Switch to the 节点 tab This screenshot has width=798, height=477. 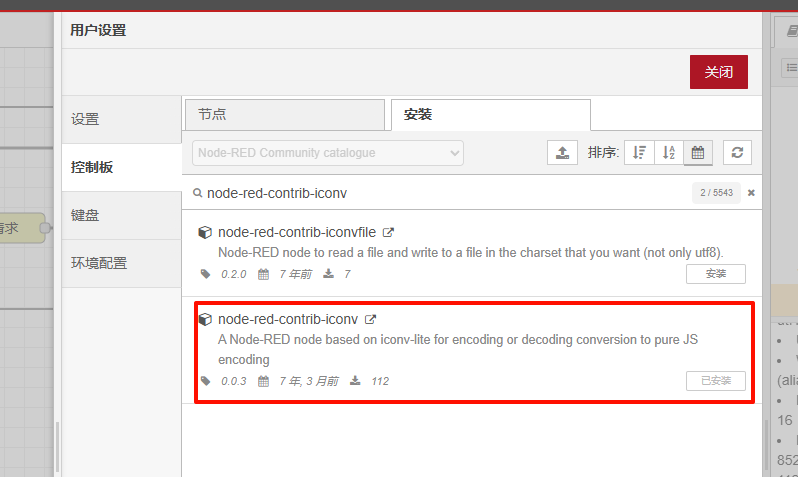click(x=284, y=115)
